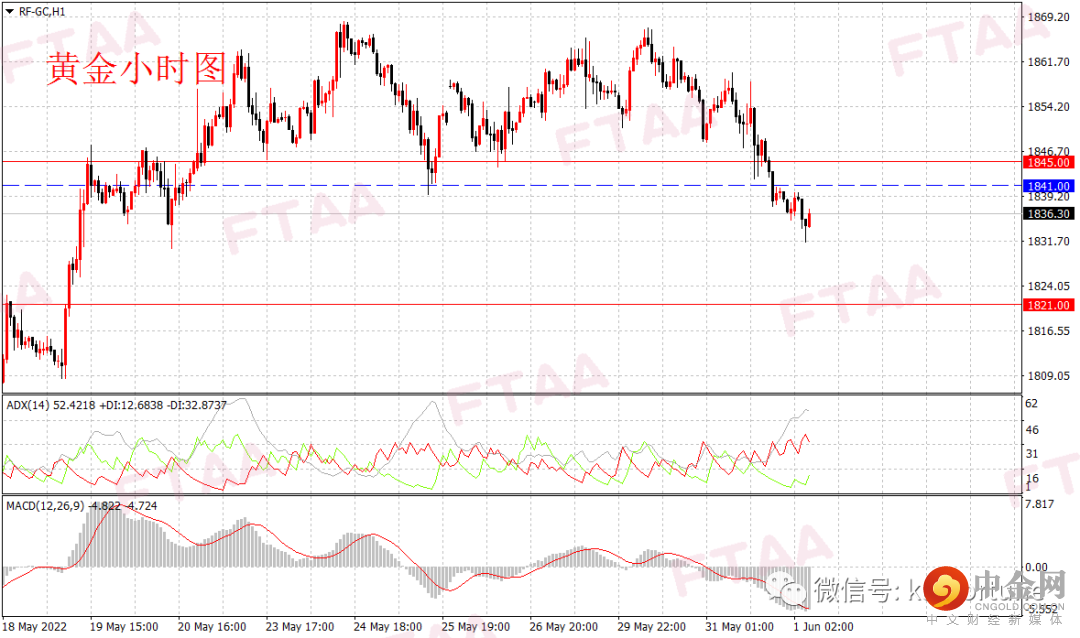
Task: Select the 18 May 2022 date label
Action: (x=34, y=627)
